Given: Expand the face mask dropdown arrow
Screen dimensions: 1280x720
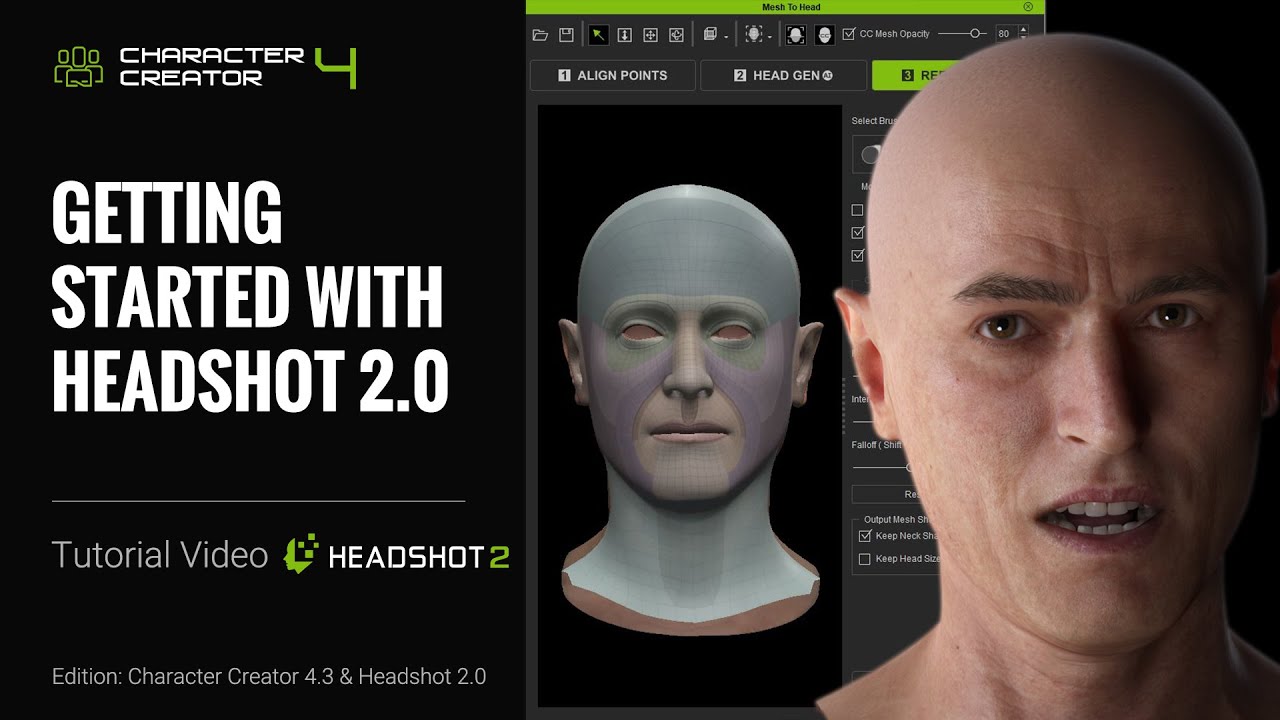Looking at the screenshot, I should tap(770, 38).
